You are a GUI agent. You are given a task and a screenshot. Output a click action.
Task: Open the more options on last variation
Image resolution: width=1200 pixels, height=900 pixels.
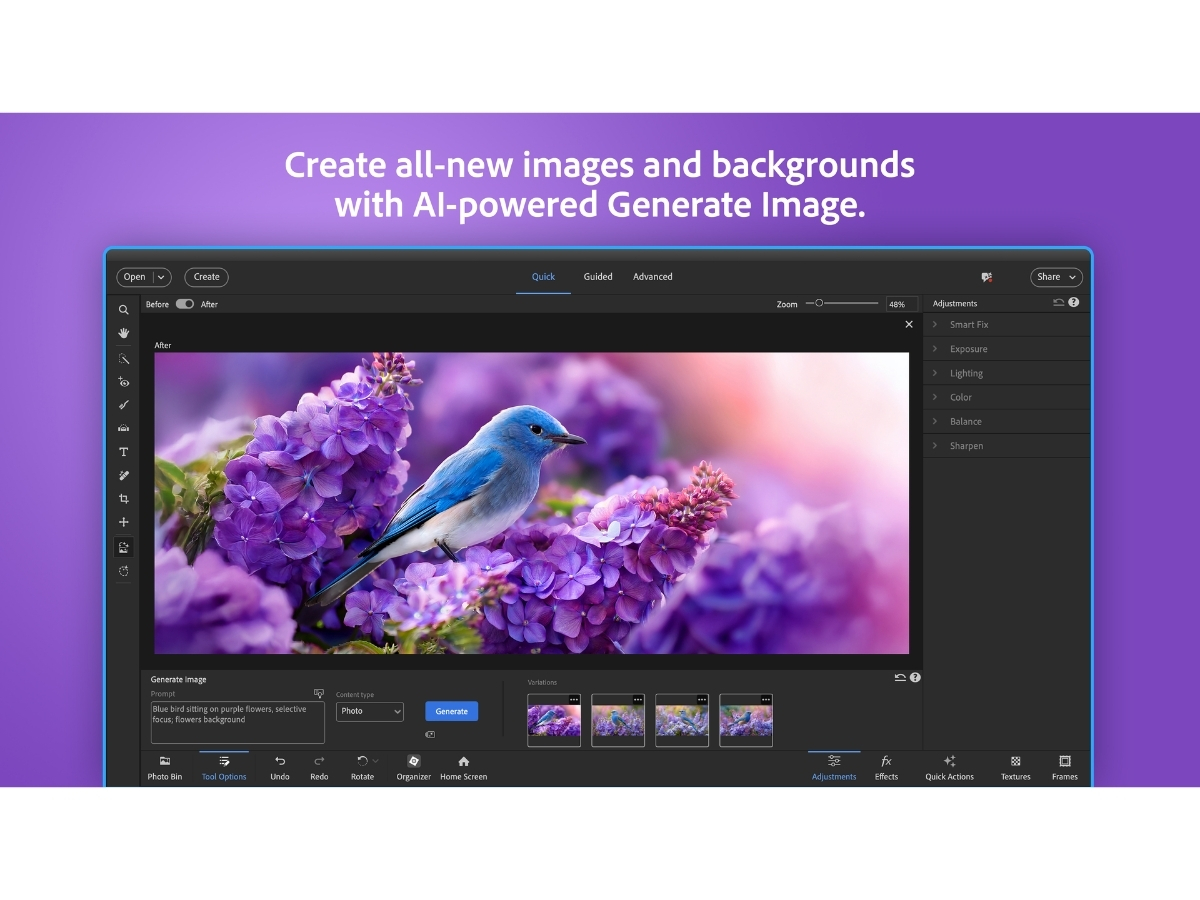(766, 700)
